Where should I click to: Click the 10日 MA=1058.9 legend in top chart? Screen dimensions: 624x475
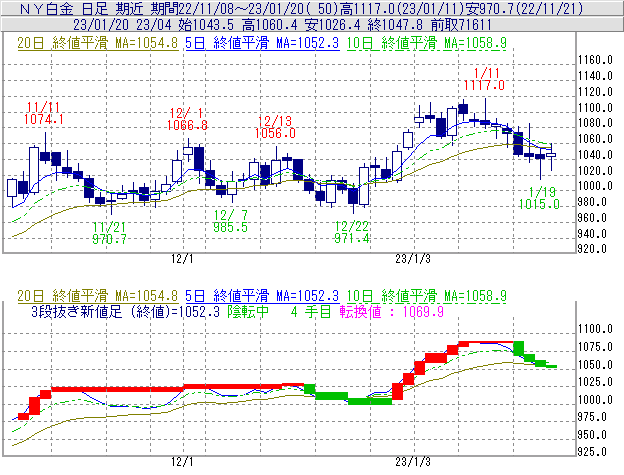click(x=427, y=43)
